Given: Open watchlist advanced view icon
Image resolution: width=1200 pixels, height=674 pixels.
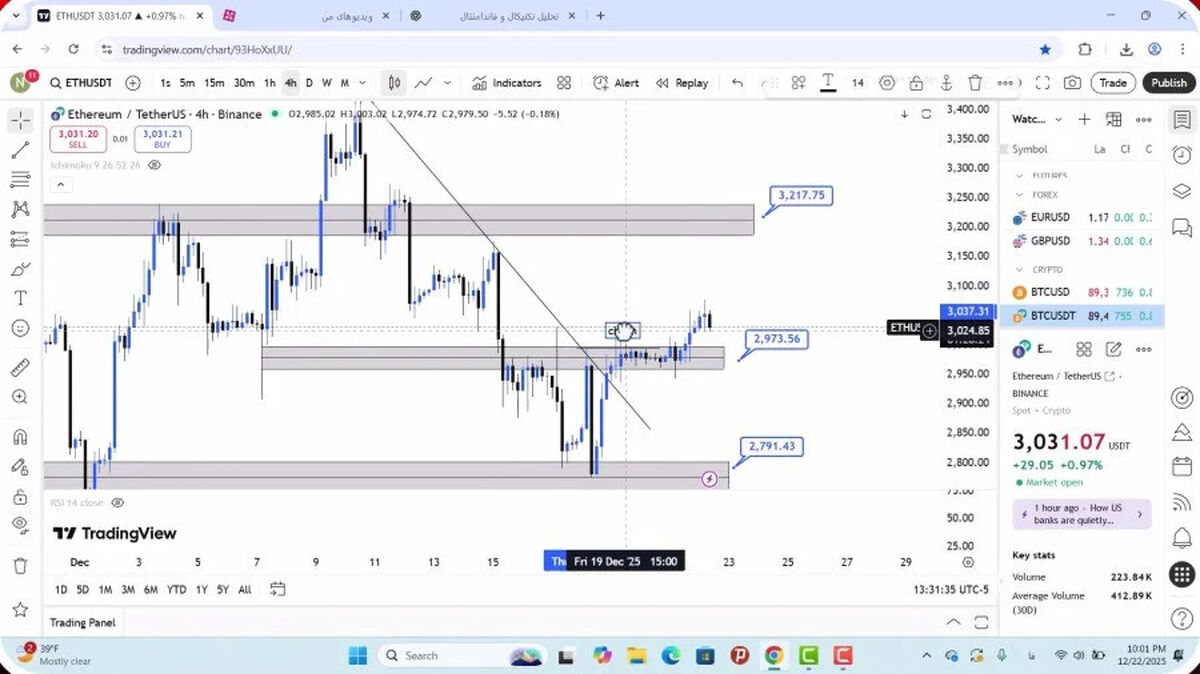Looking at the screenshot, I should click(1114, 119).
